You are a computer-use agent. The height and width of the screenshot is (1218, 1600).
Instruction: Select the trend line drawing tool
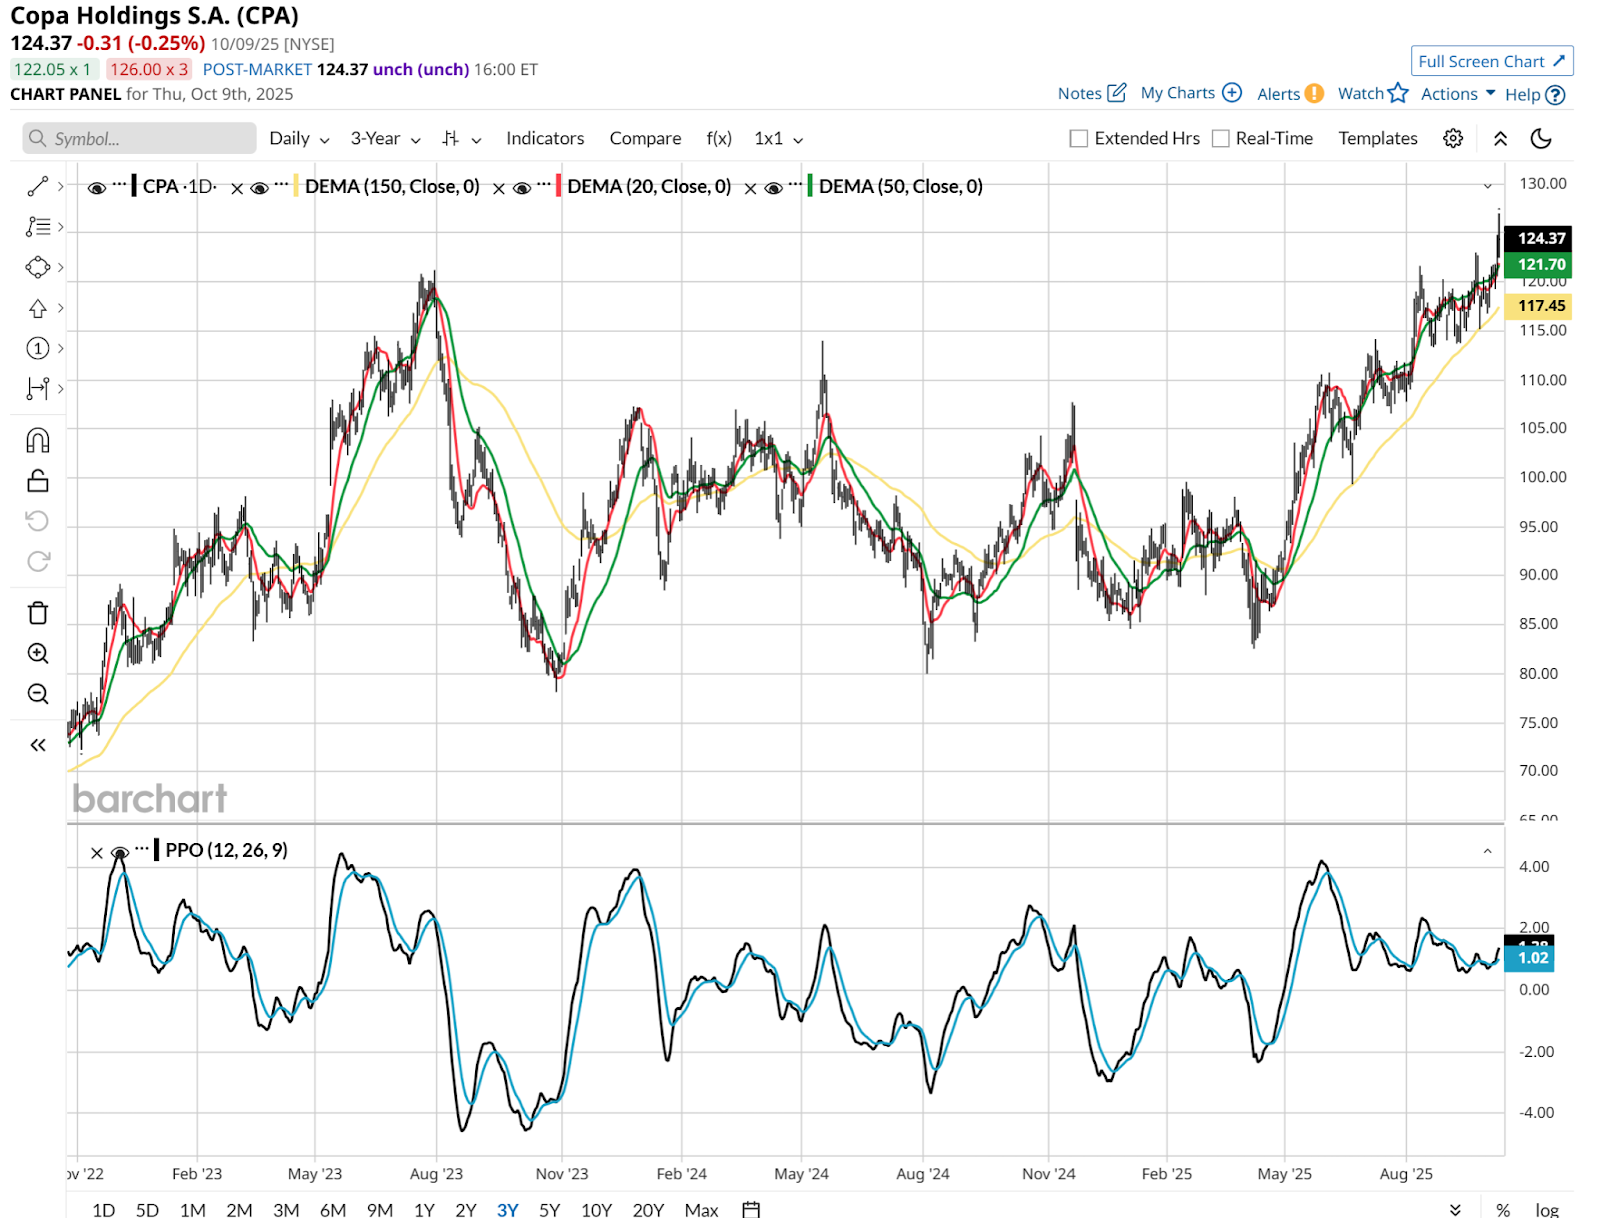pyautogui.click(x=38, y=186)
